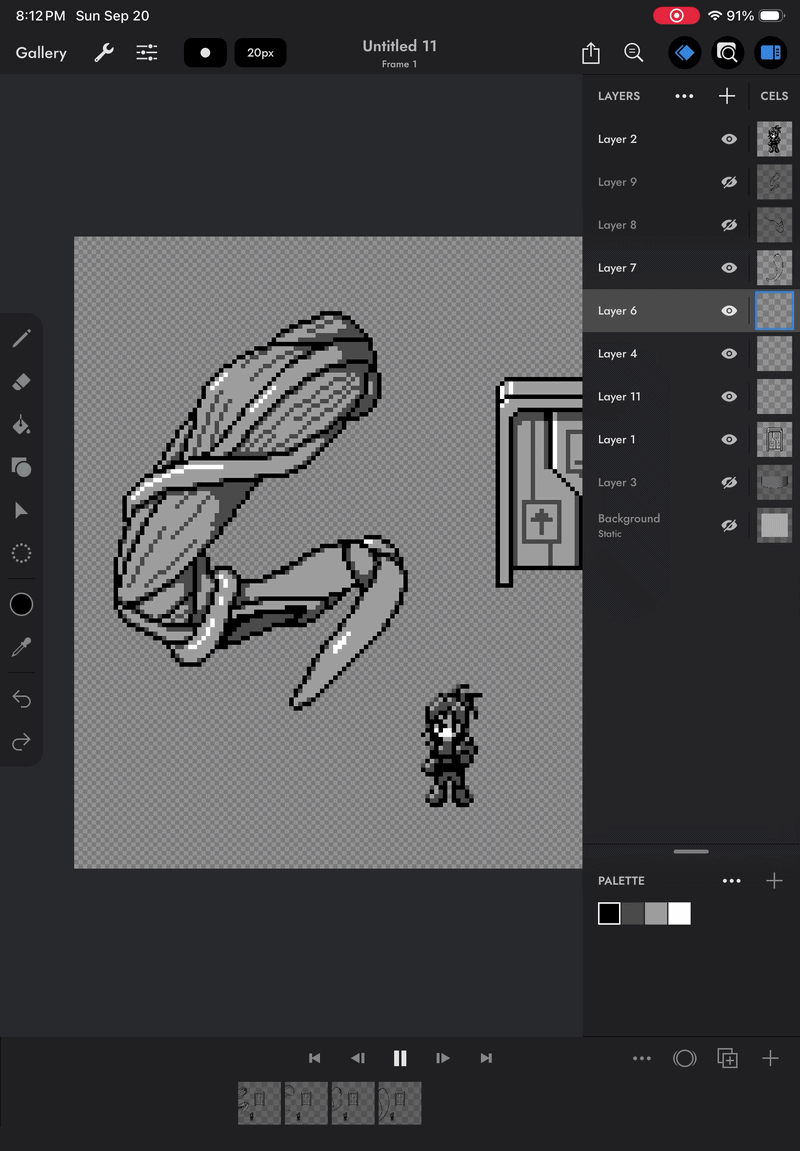The width and height of the screenshot is (800, 1151).
Task: Hide Layer 7 visibility
Action: coord(729,268)
